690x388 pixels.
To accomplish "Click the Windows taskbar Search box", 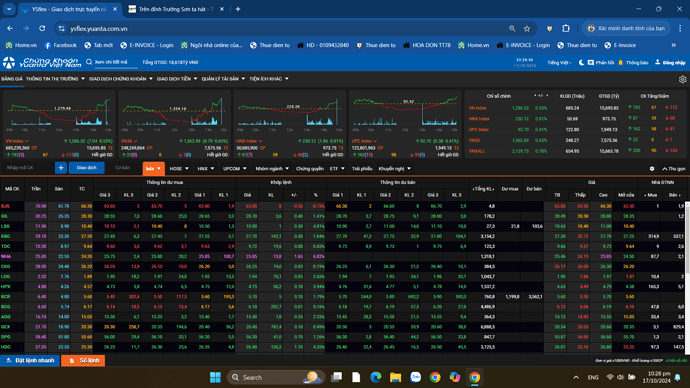I will [275, 377].
